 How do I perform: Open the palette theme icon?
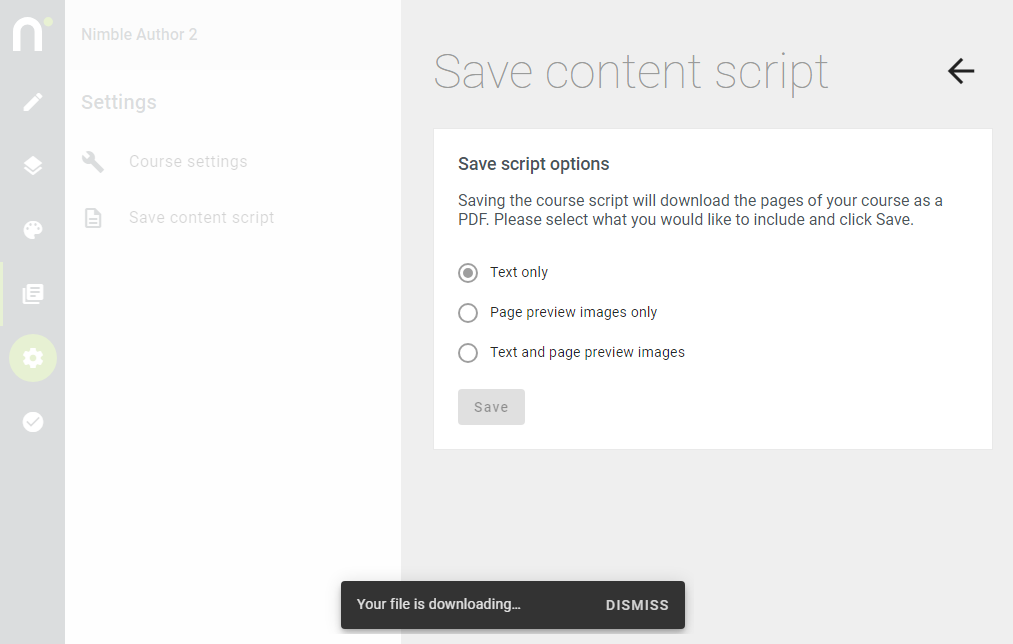pyautogui.click(x=32, y=229)
